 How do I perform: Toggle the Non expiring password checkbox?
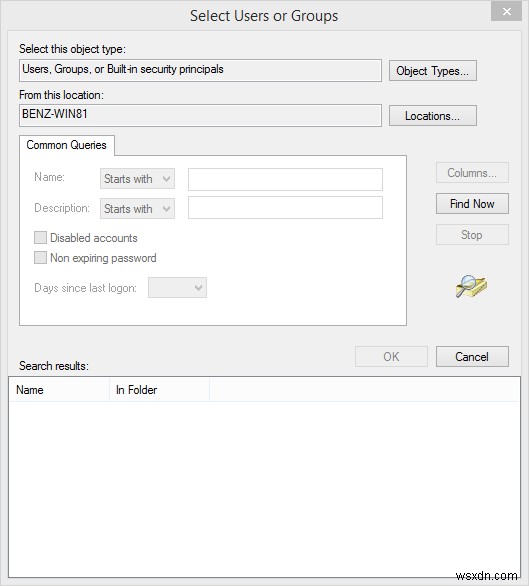(40, 258)
